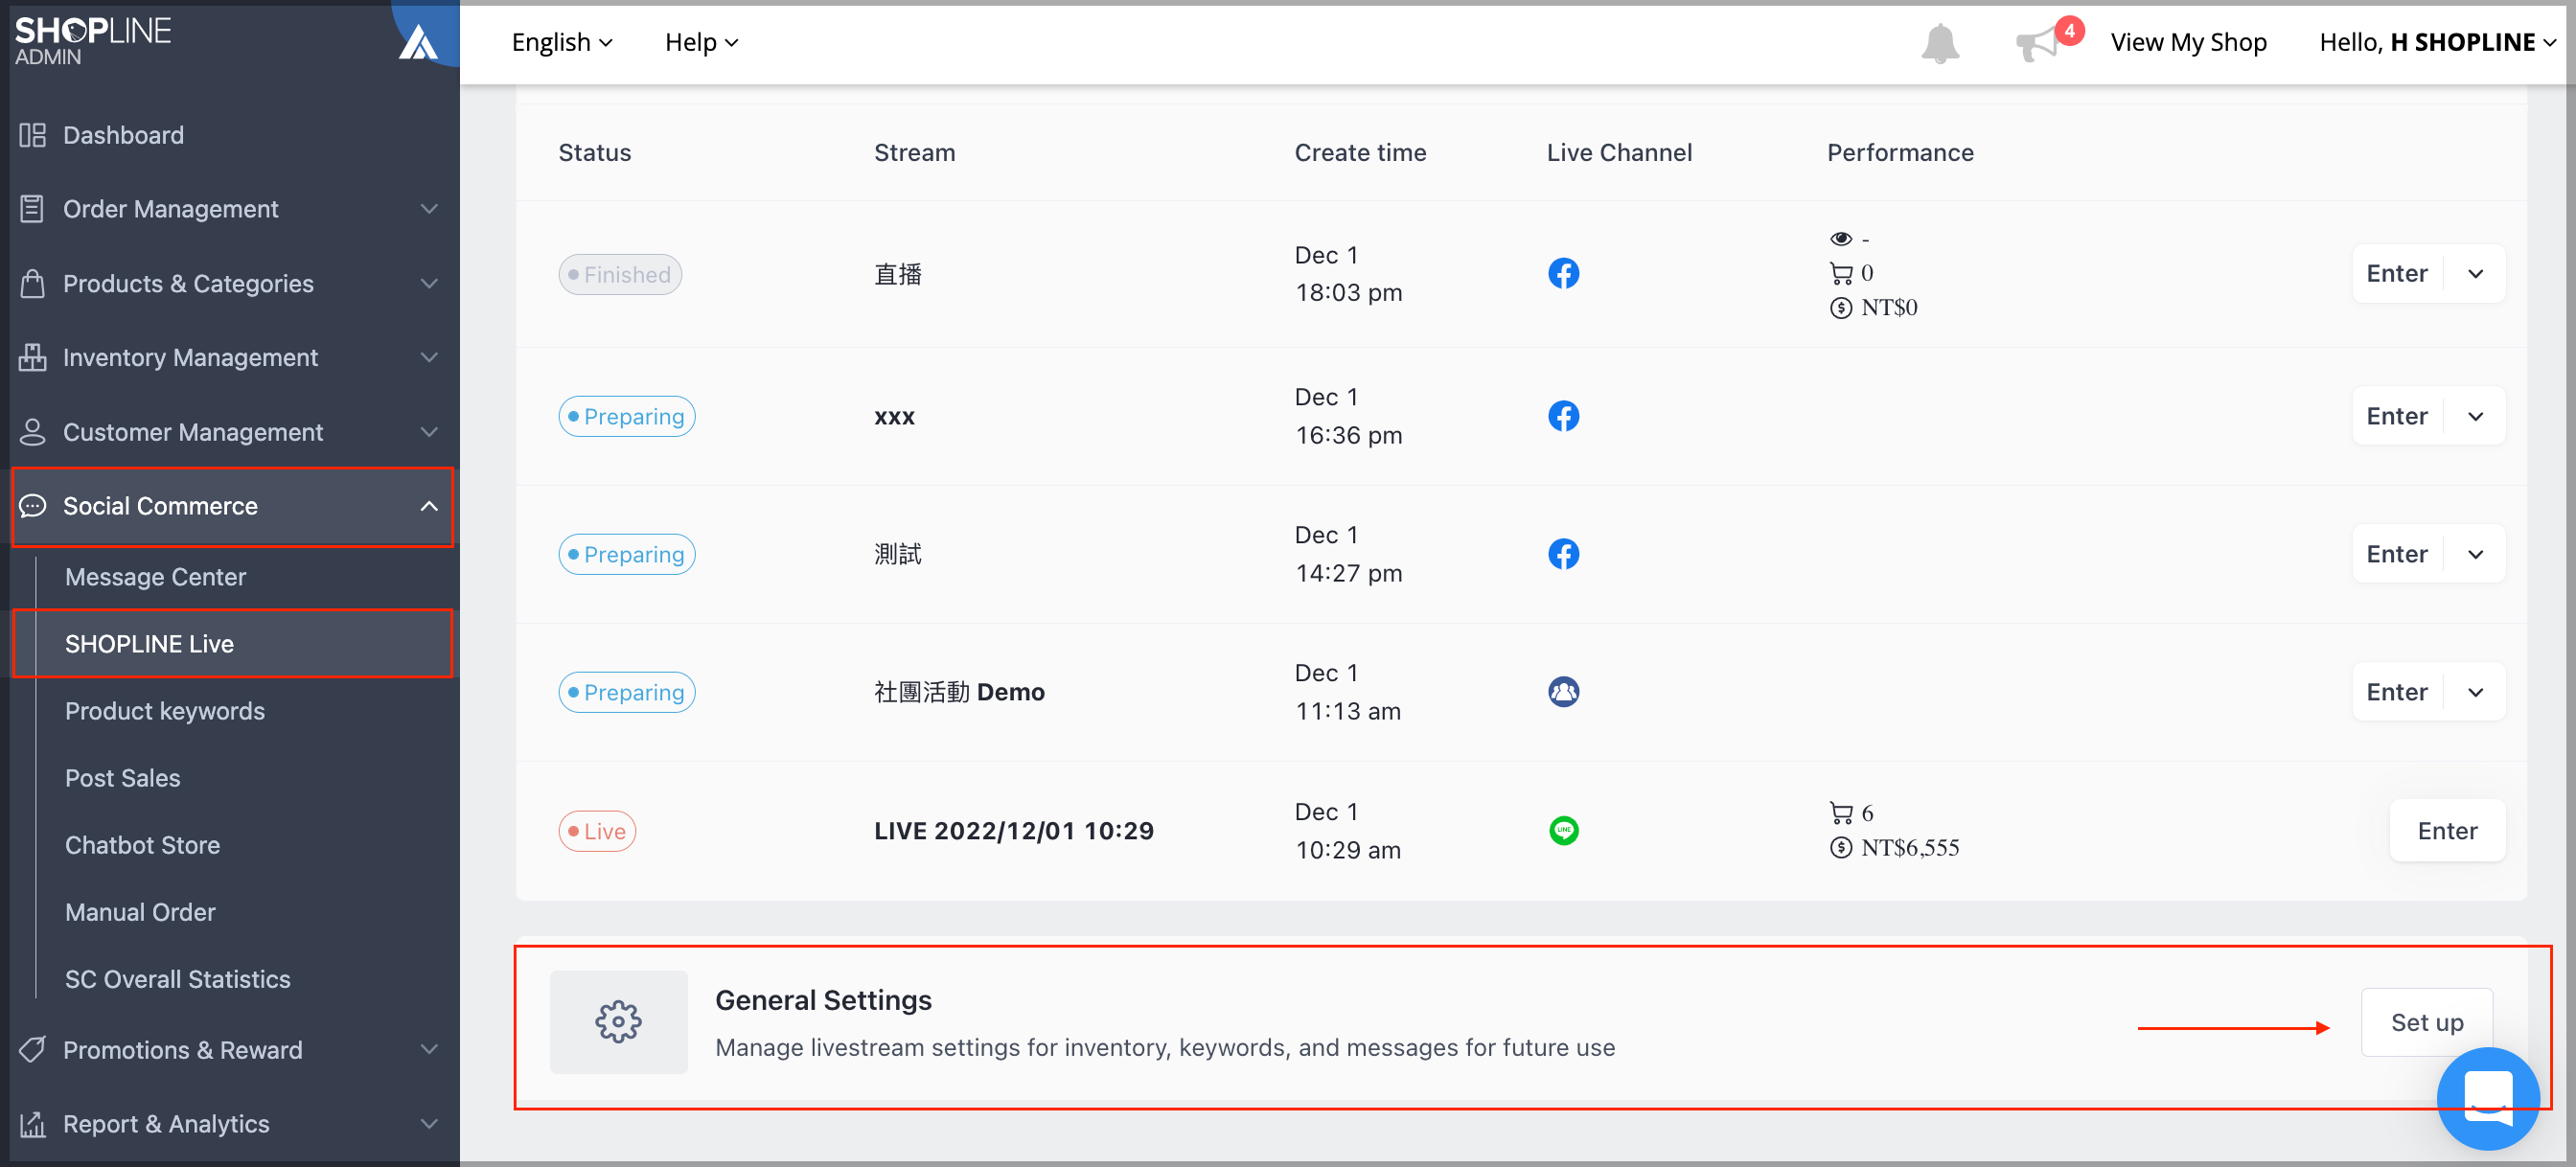
Task: Click the General Settings heading text
Action: (823, 1000)
